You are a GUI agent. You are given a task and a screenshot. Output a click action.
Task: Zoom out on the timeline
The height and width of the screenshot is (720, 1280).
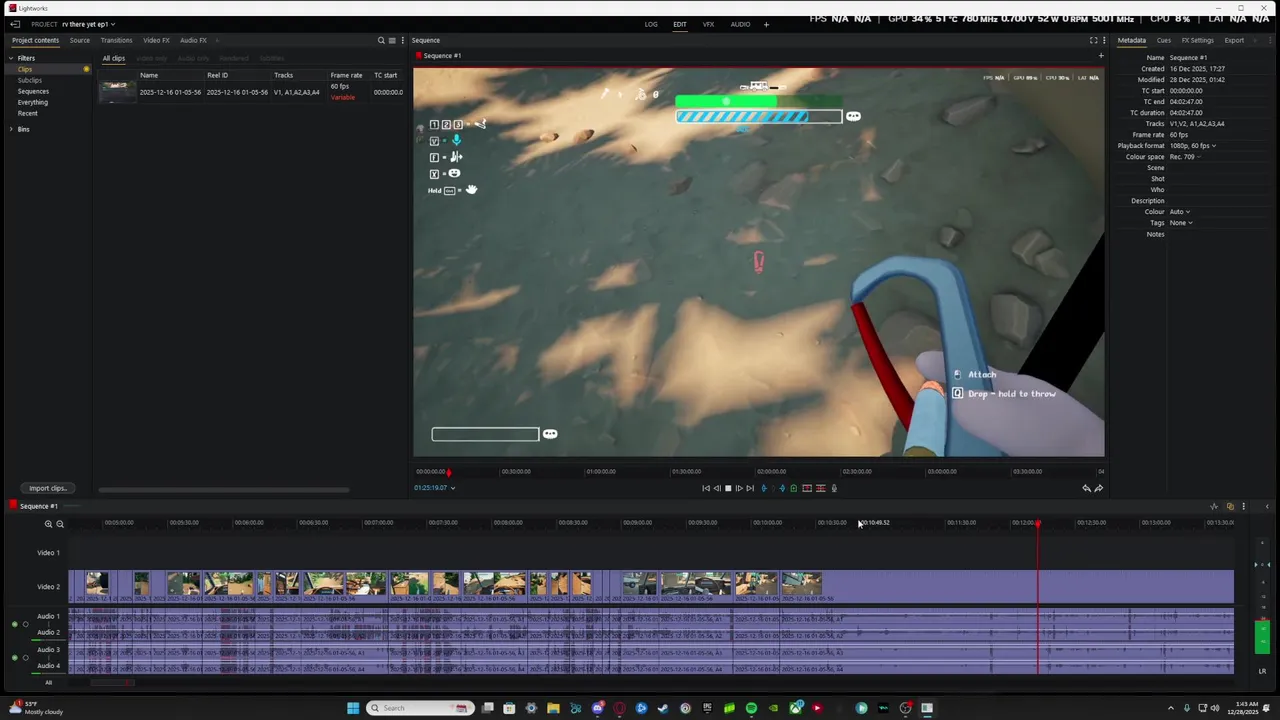tap(60, 524)
